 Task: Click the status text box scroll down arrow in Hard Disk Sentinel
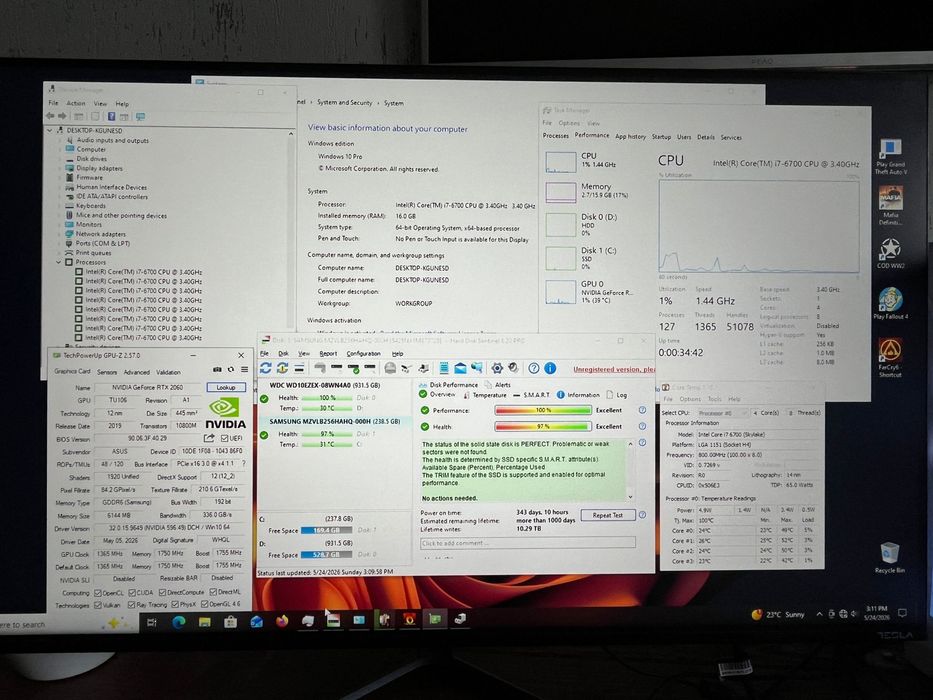630,497
